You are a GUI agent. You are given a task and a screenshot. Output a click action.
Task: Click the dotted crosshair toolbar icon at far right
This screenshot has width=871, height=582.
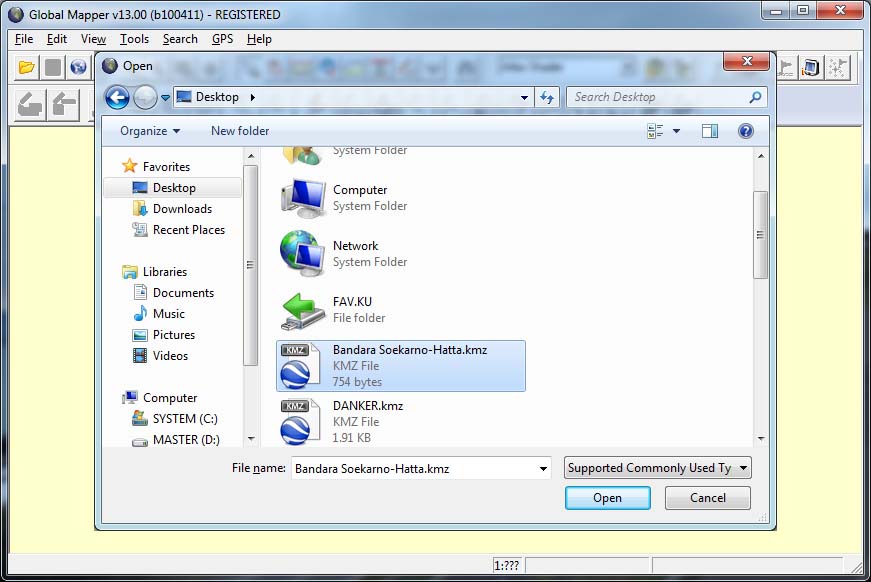point(837,68)
